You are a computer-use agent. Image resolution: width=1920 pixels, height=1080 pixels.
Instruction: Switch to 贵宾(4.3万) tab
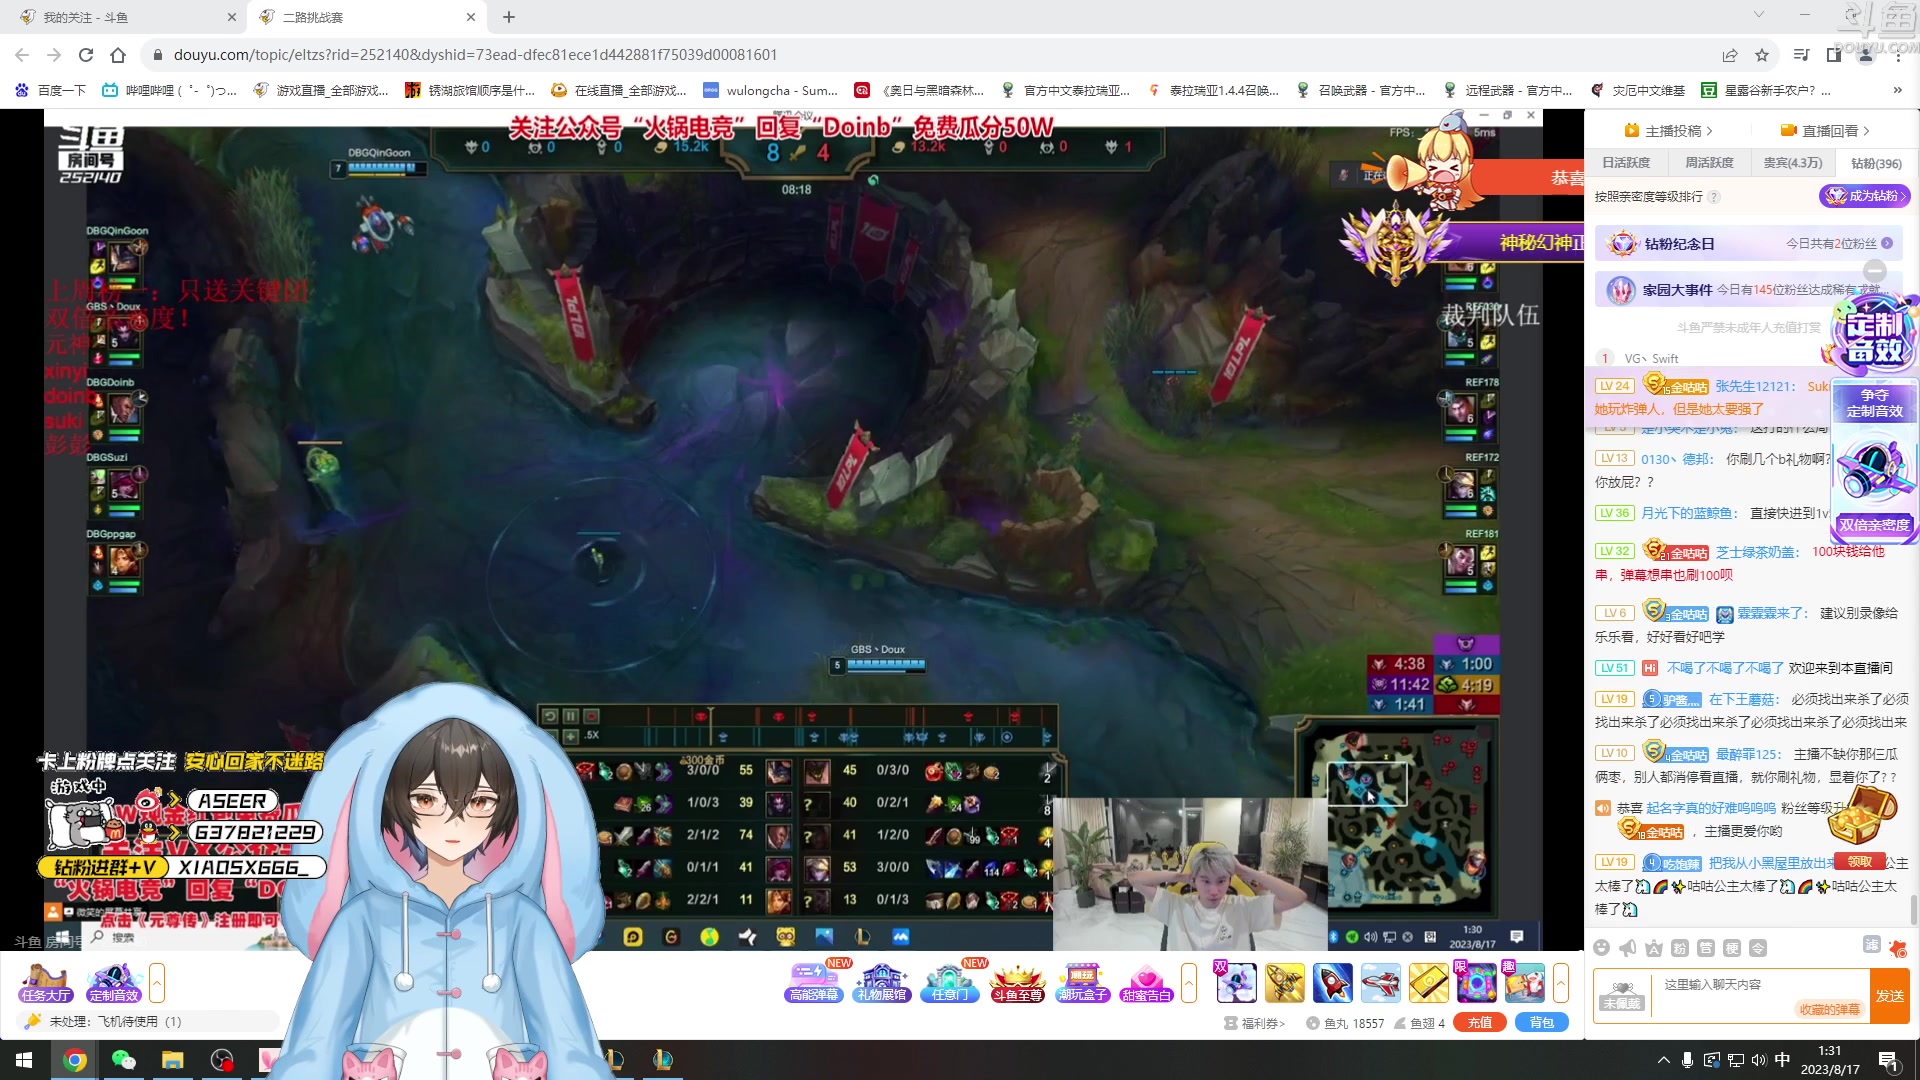(1793, 163)
